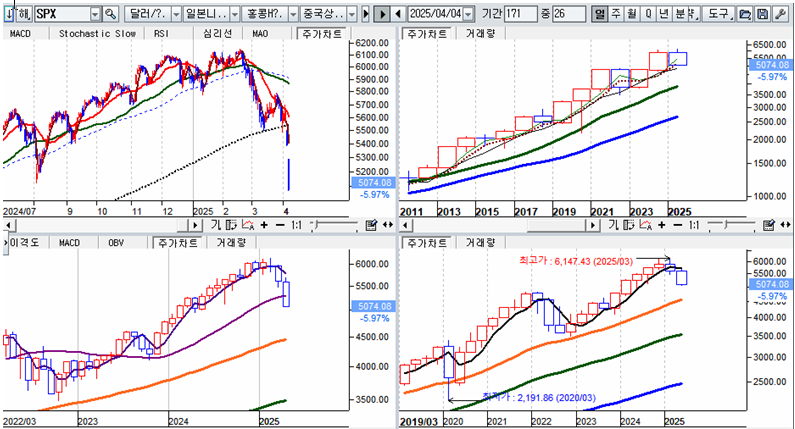Click the 홍콩H quick-link button
This screenshot has height=429, width=795.
[x=264, y=14]
